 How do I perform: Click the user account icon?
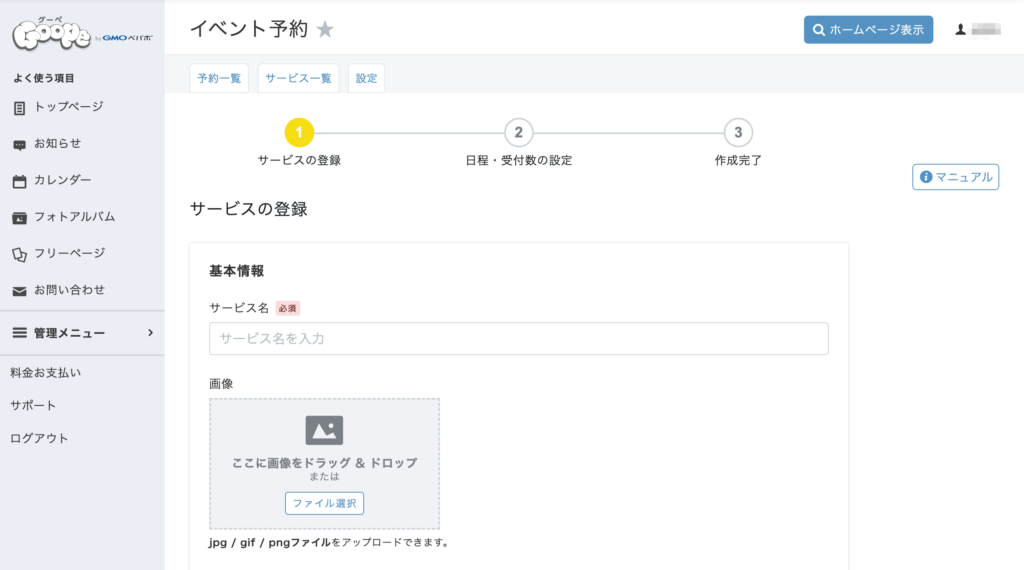(960, 29)
